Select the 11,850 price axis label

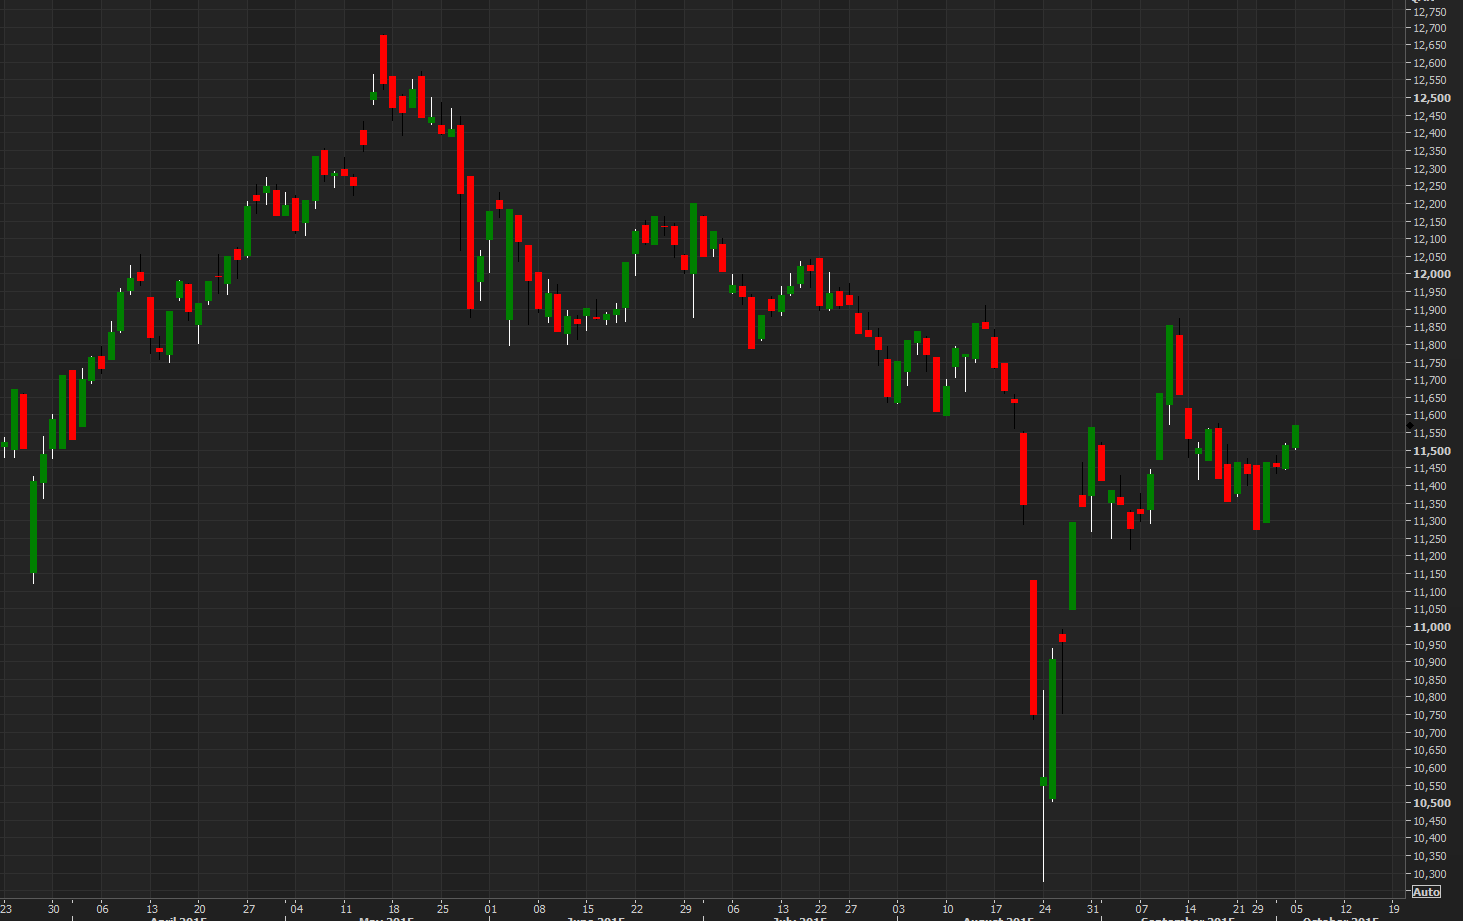pos(1429,328)
